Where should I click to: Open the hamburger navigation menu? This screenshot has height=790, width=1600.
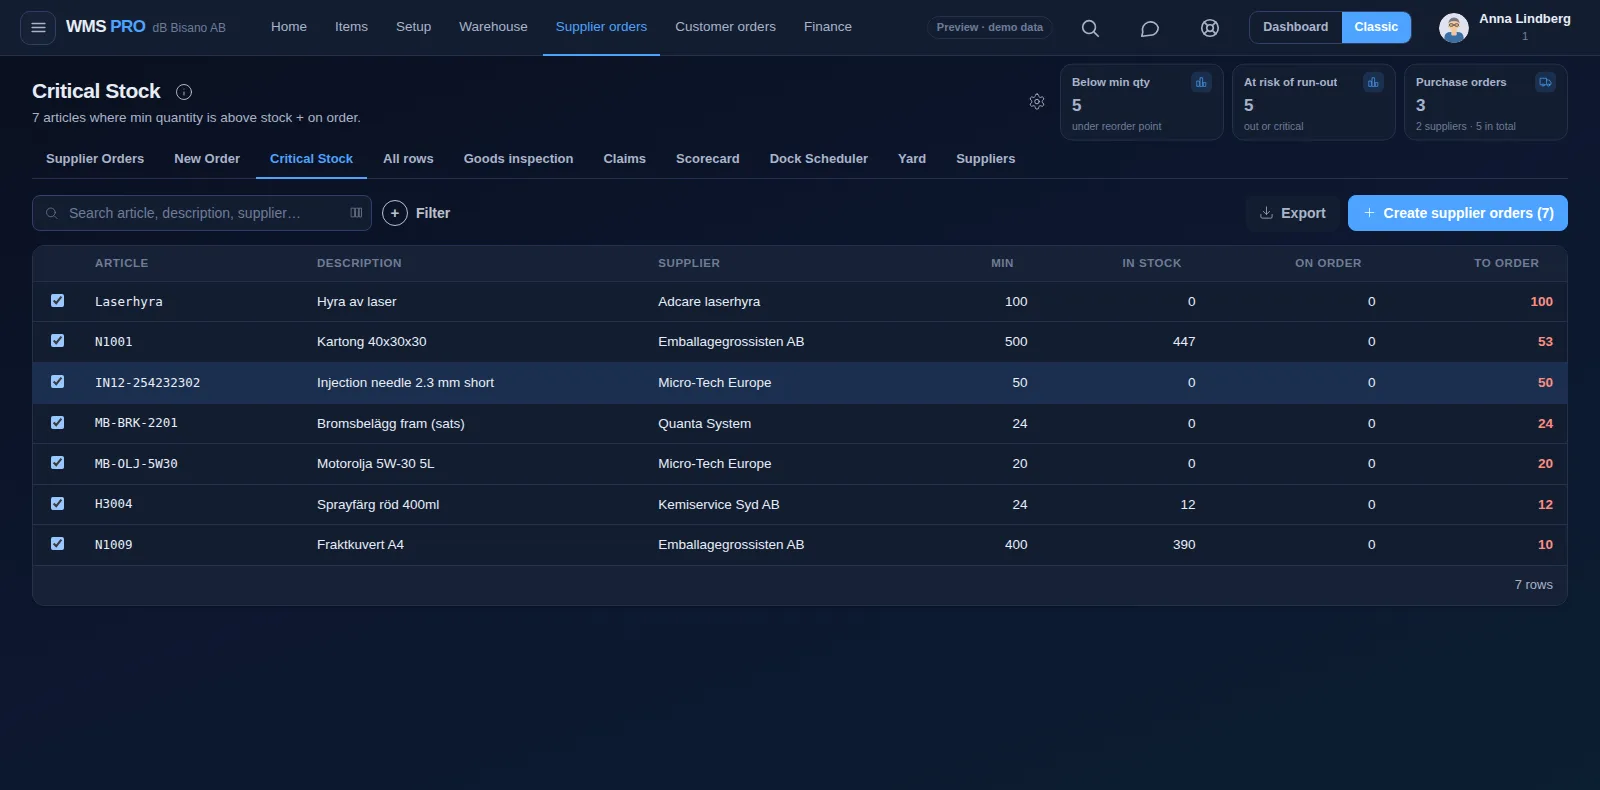[38, 27]
